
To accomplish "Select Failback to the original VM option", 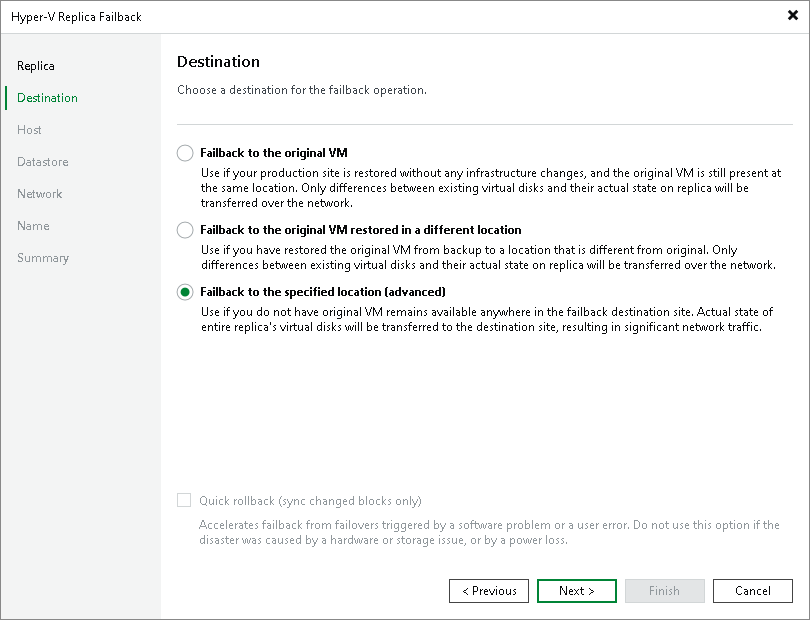I will point(185,153).
